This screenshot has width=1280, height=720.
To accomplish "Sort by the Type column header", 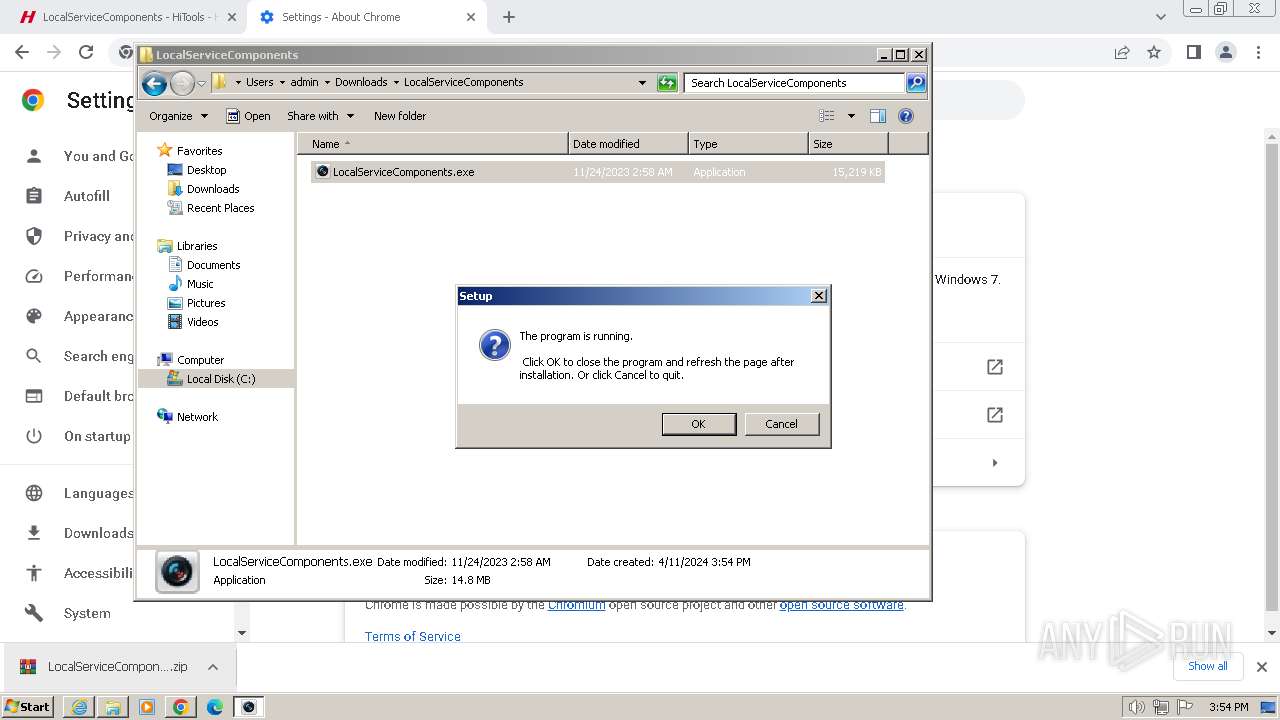I will pos(748,144).
